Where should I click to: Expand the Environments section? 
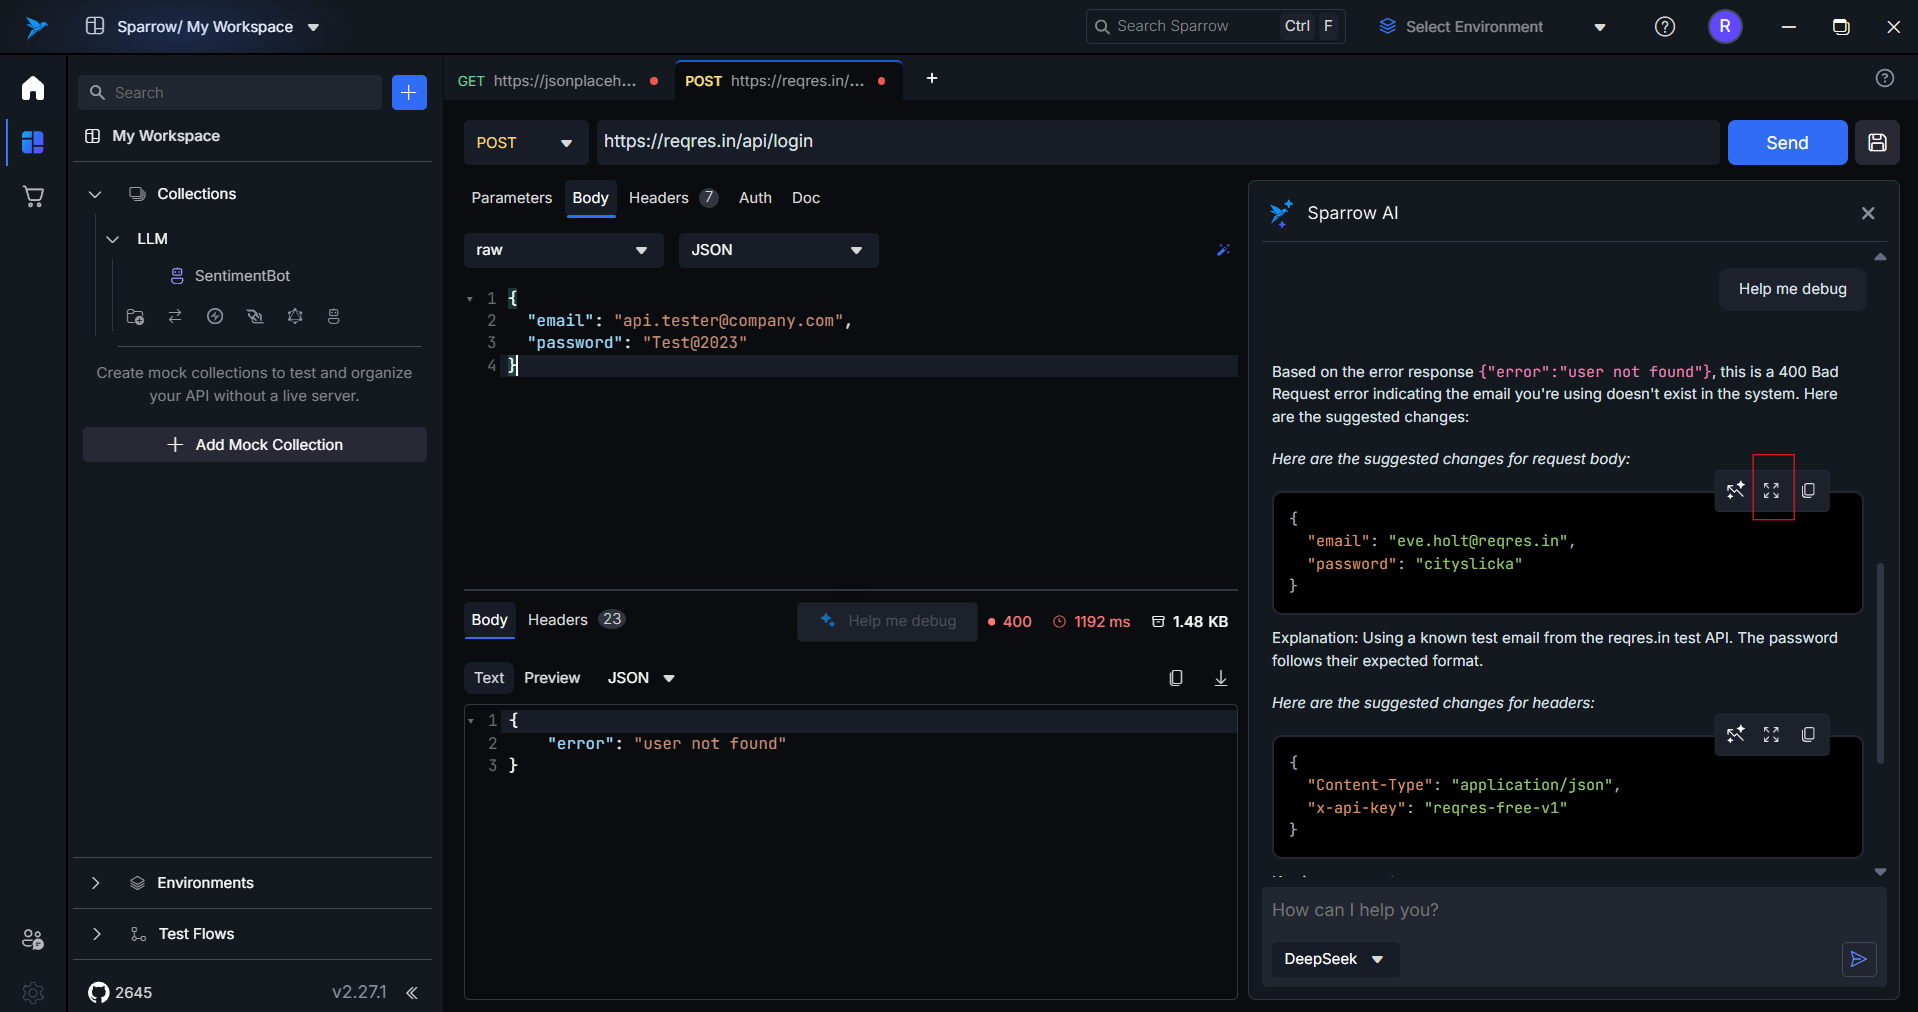(95, 883)
